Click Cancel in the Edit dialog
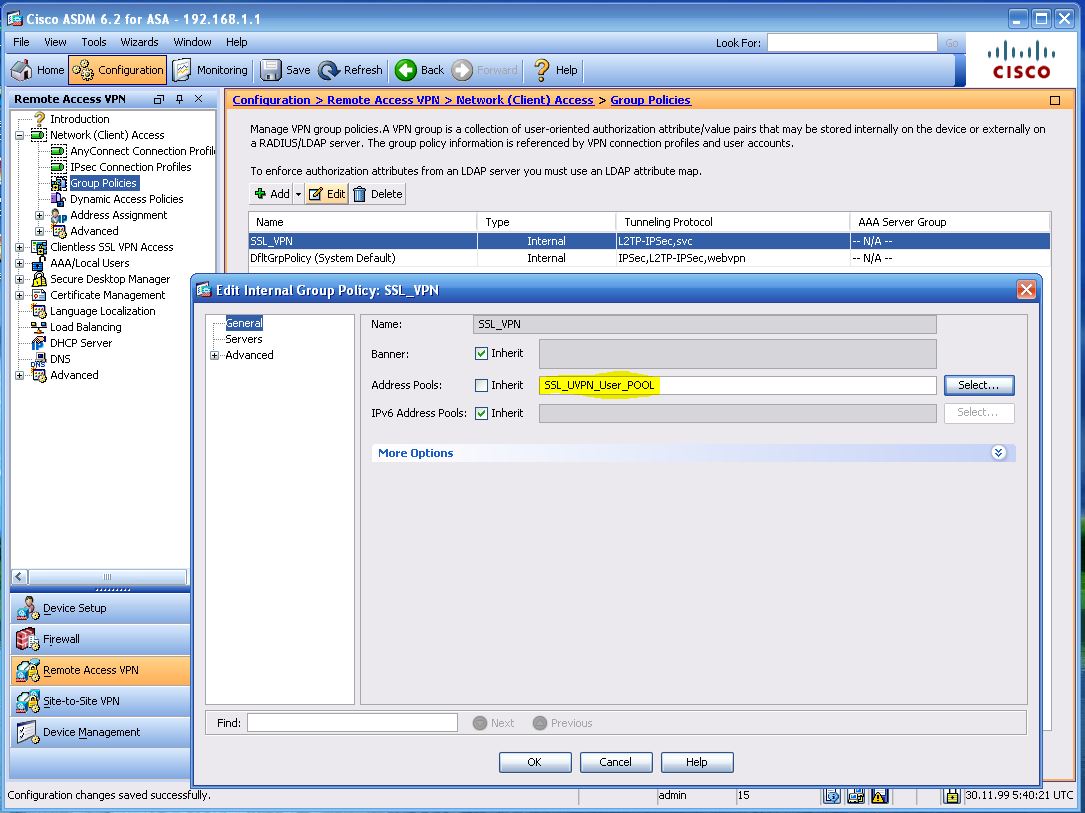The height and width of the screenshot is (813, 1085). pos(616,762)
